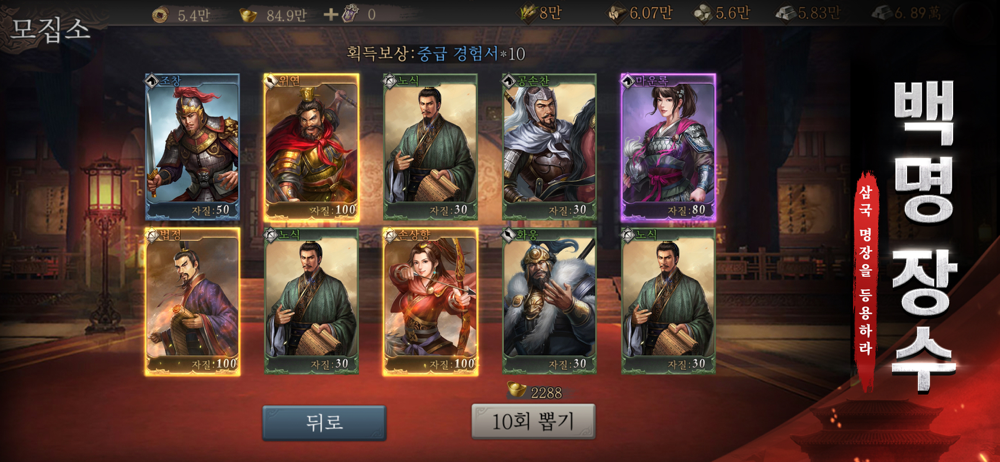The image size is (1000, 462).
Task: Click the copper coin icon showing 5.4만
Action: [x=161, y=15]
